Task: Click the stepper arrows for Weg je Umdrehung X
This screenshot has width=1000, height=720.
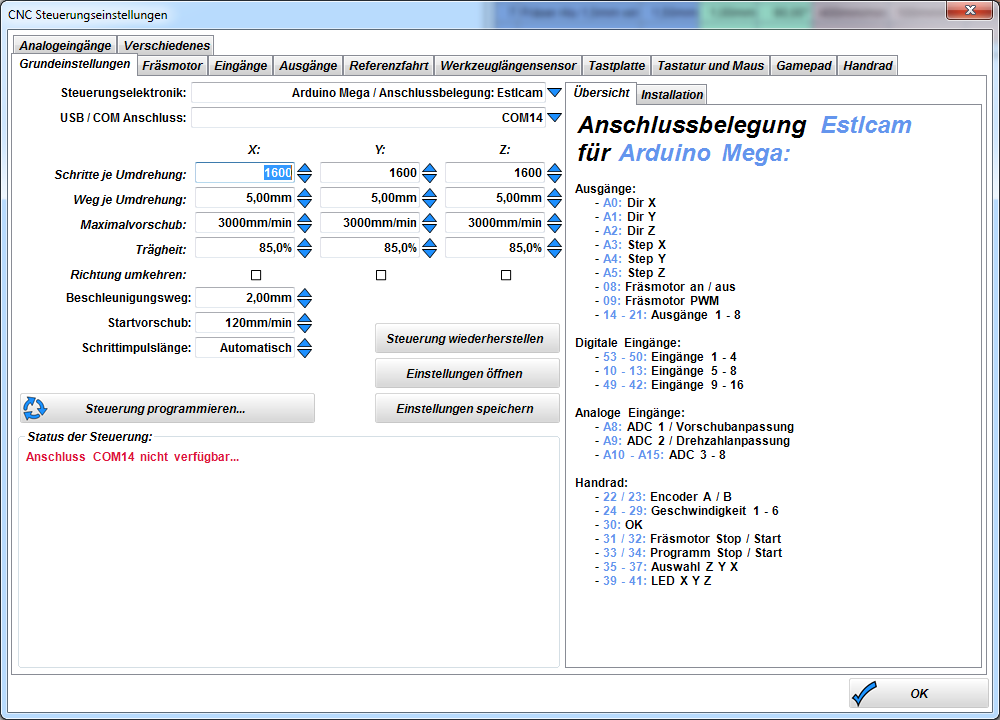Action: click(305, 198)
